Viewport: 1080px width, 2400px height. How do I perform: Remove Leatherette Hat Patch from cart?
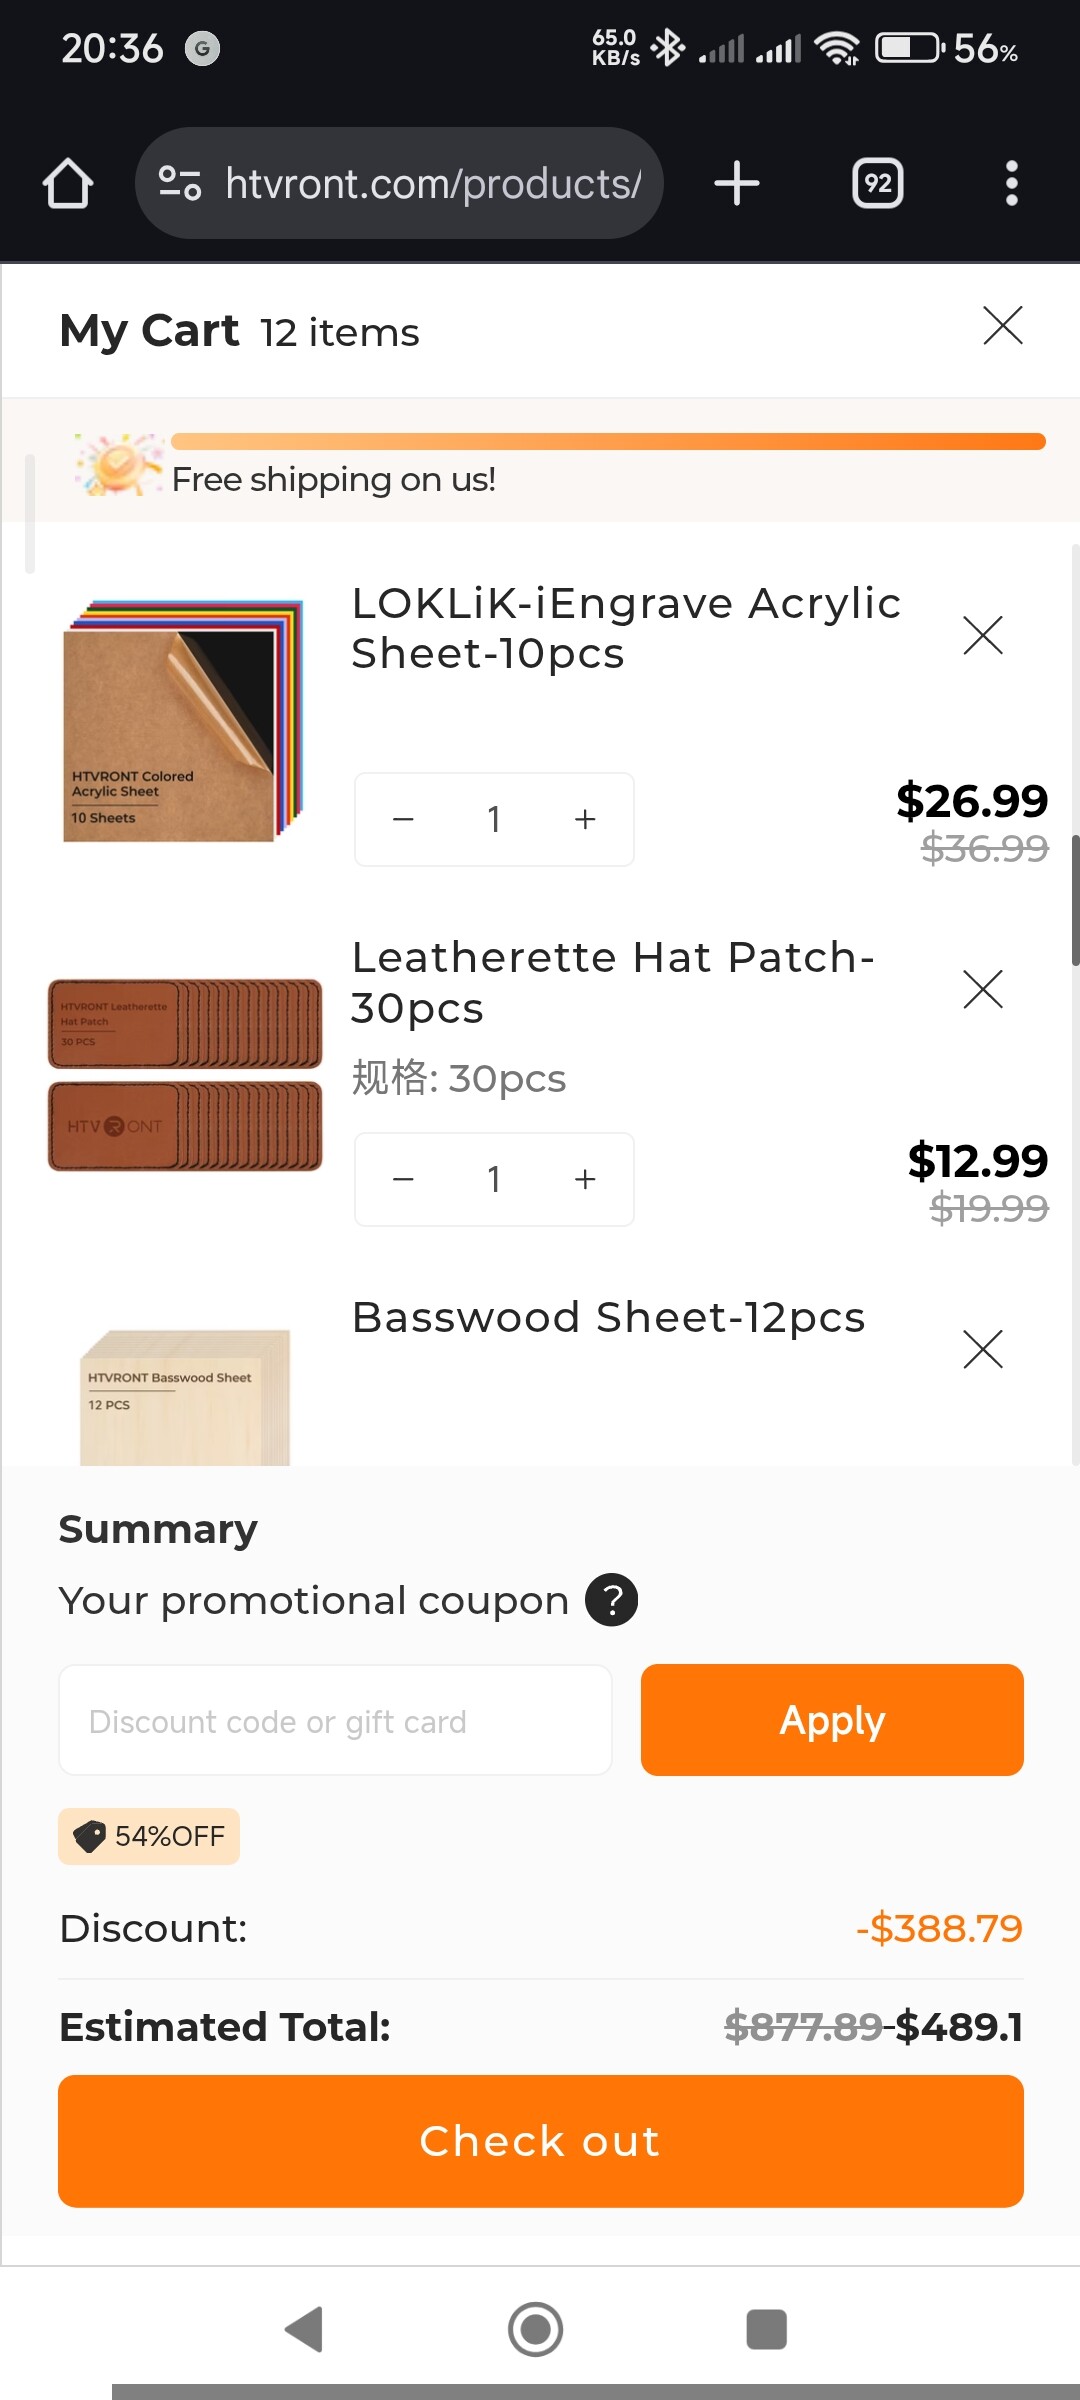[982, 989]
